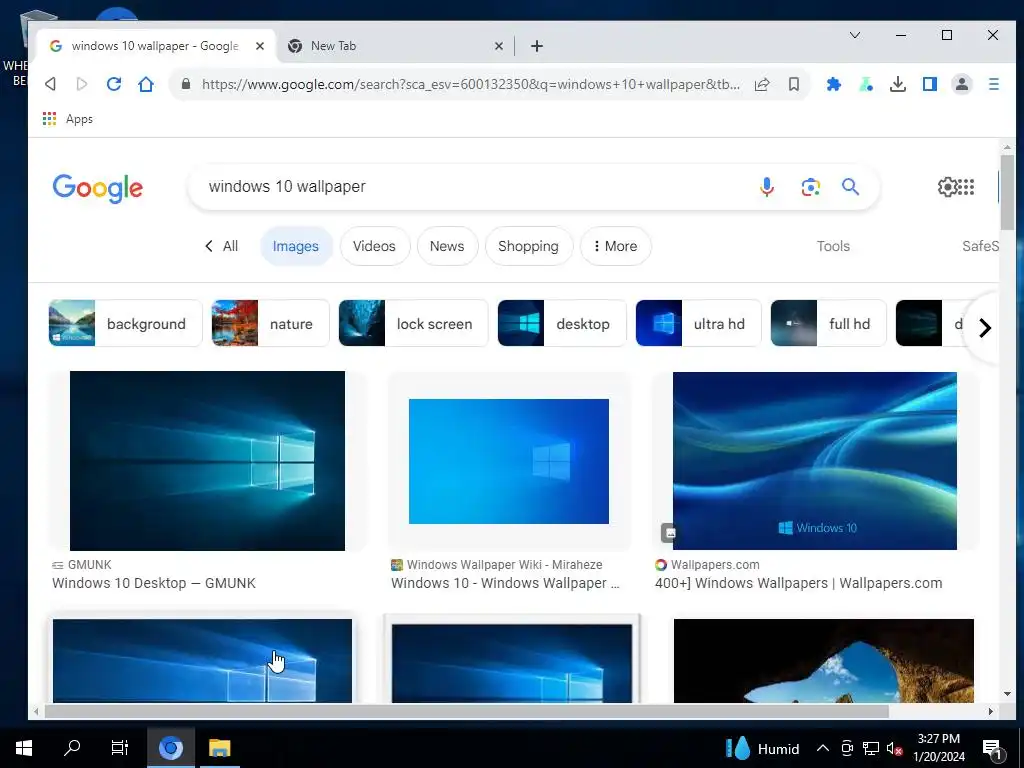Click the muted volume tray icon

pyautogui.click(x=894, y=748)
